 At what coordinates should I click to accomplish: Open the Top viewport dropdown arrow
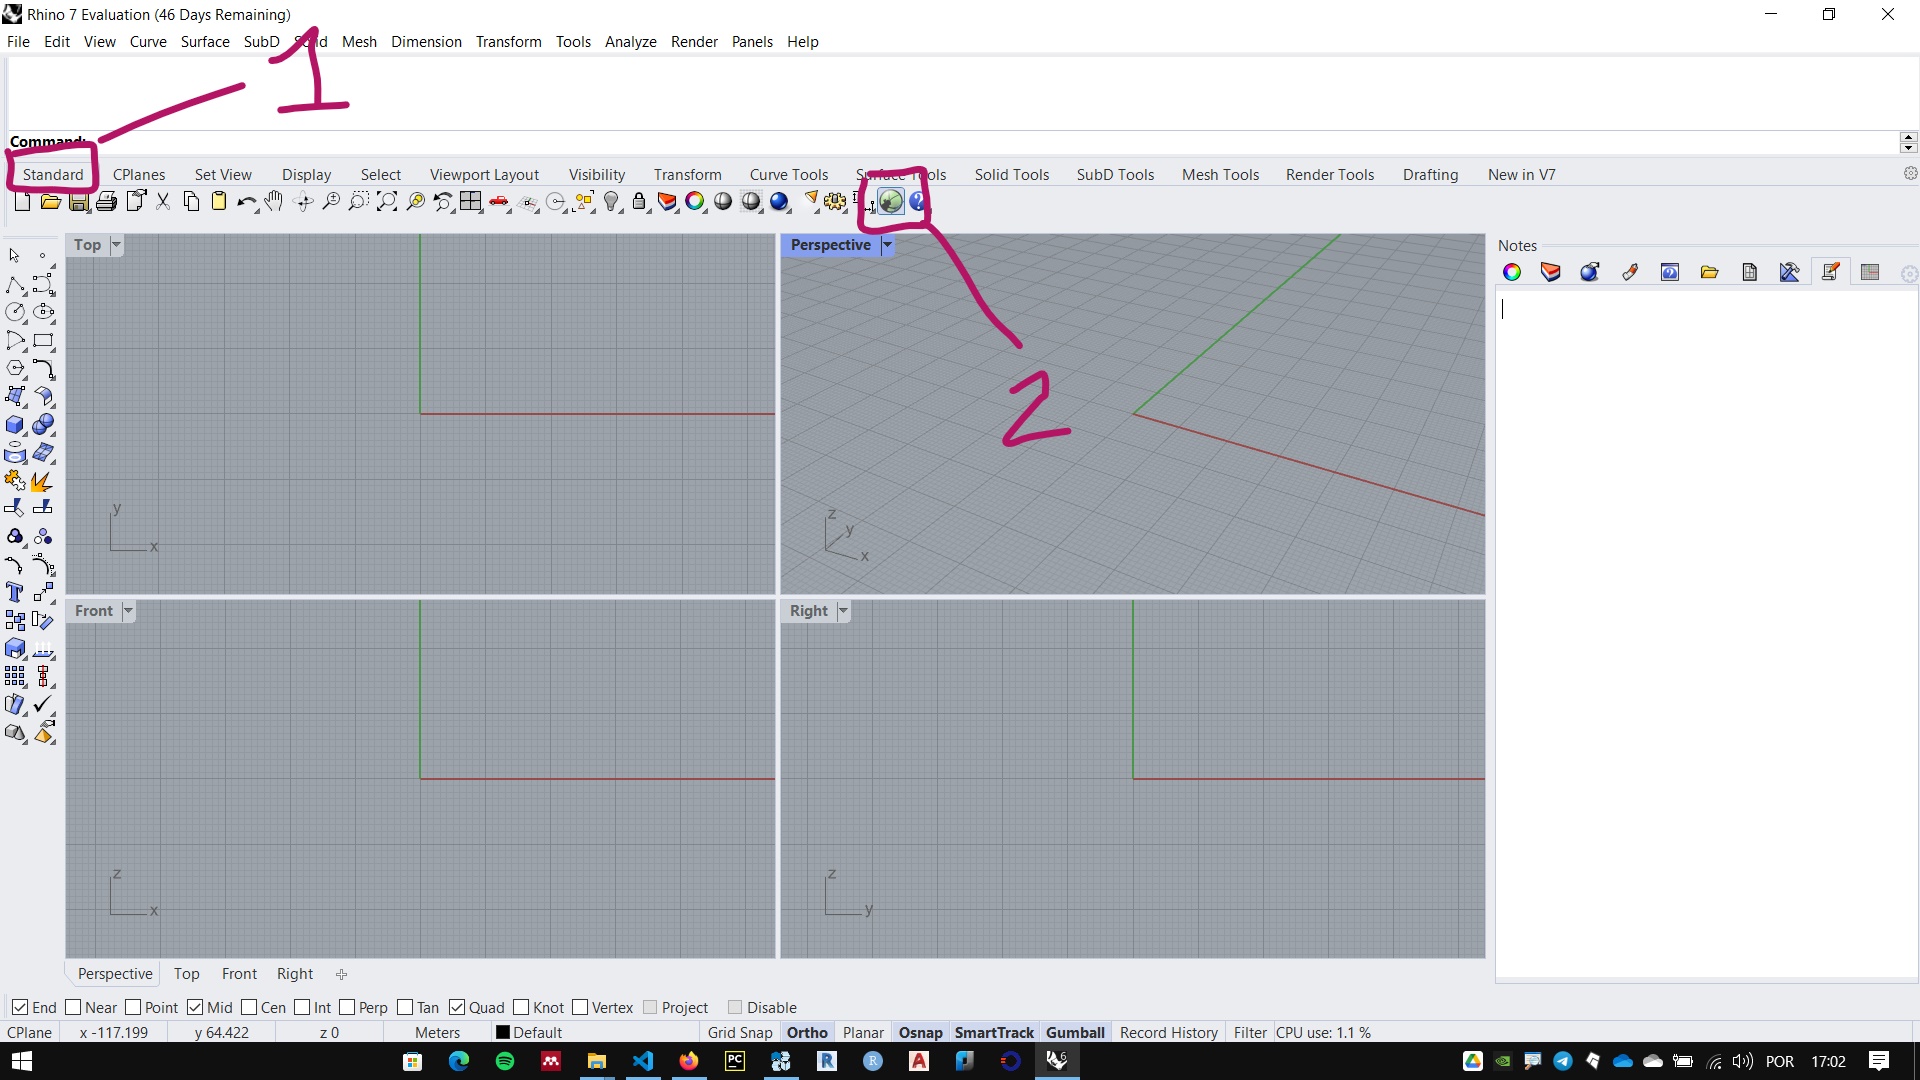[116, 245]
